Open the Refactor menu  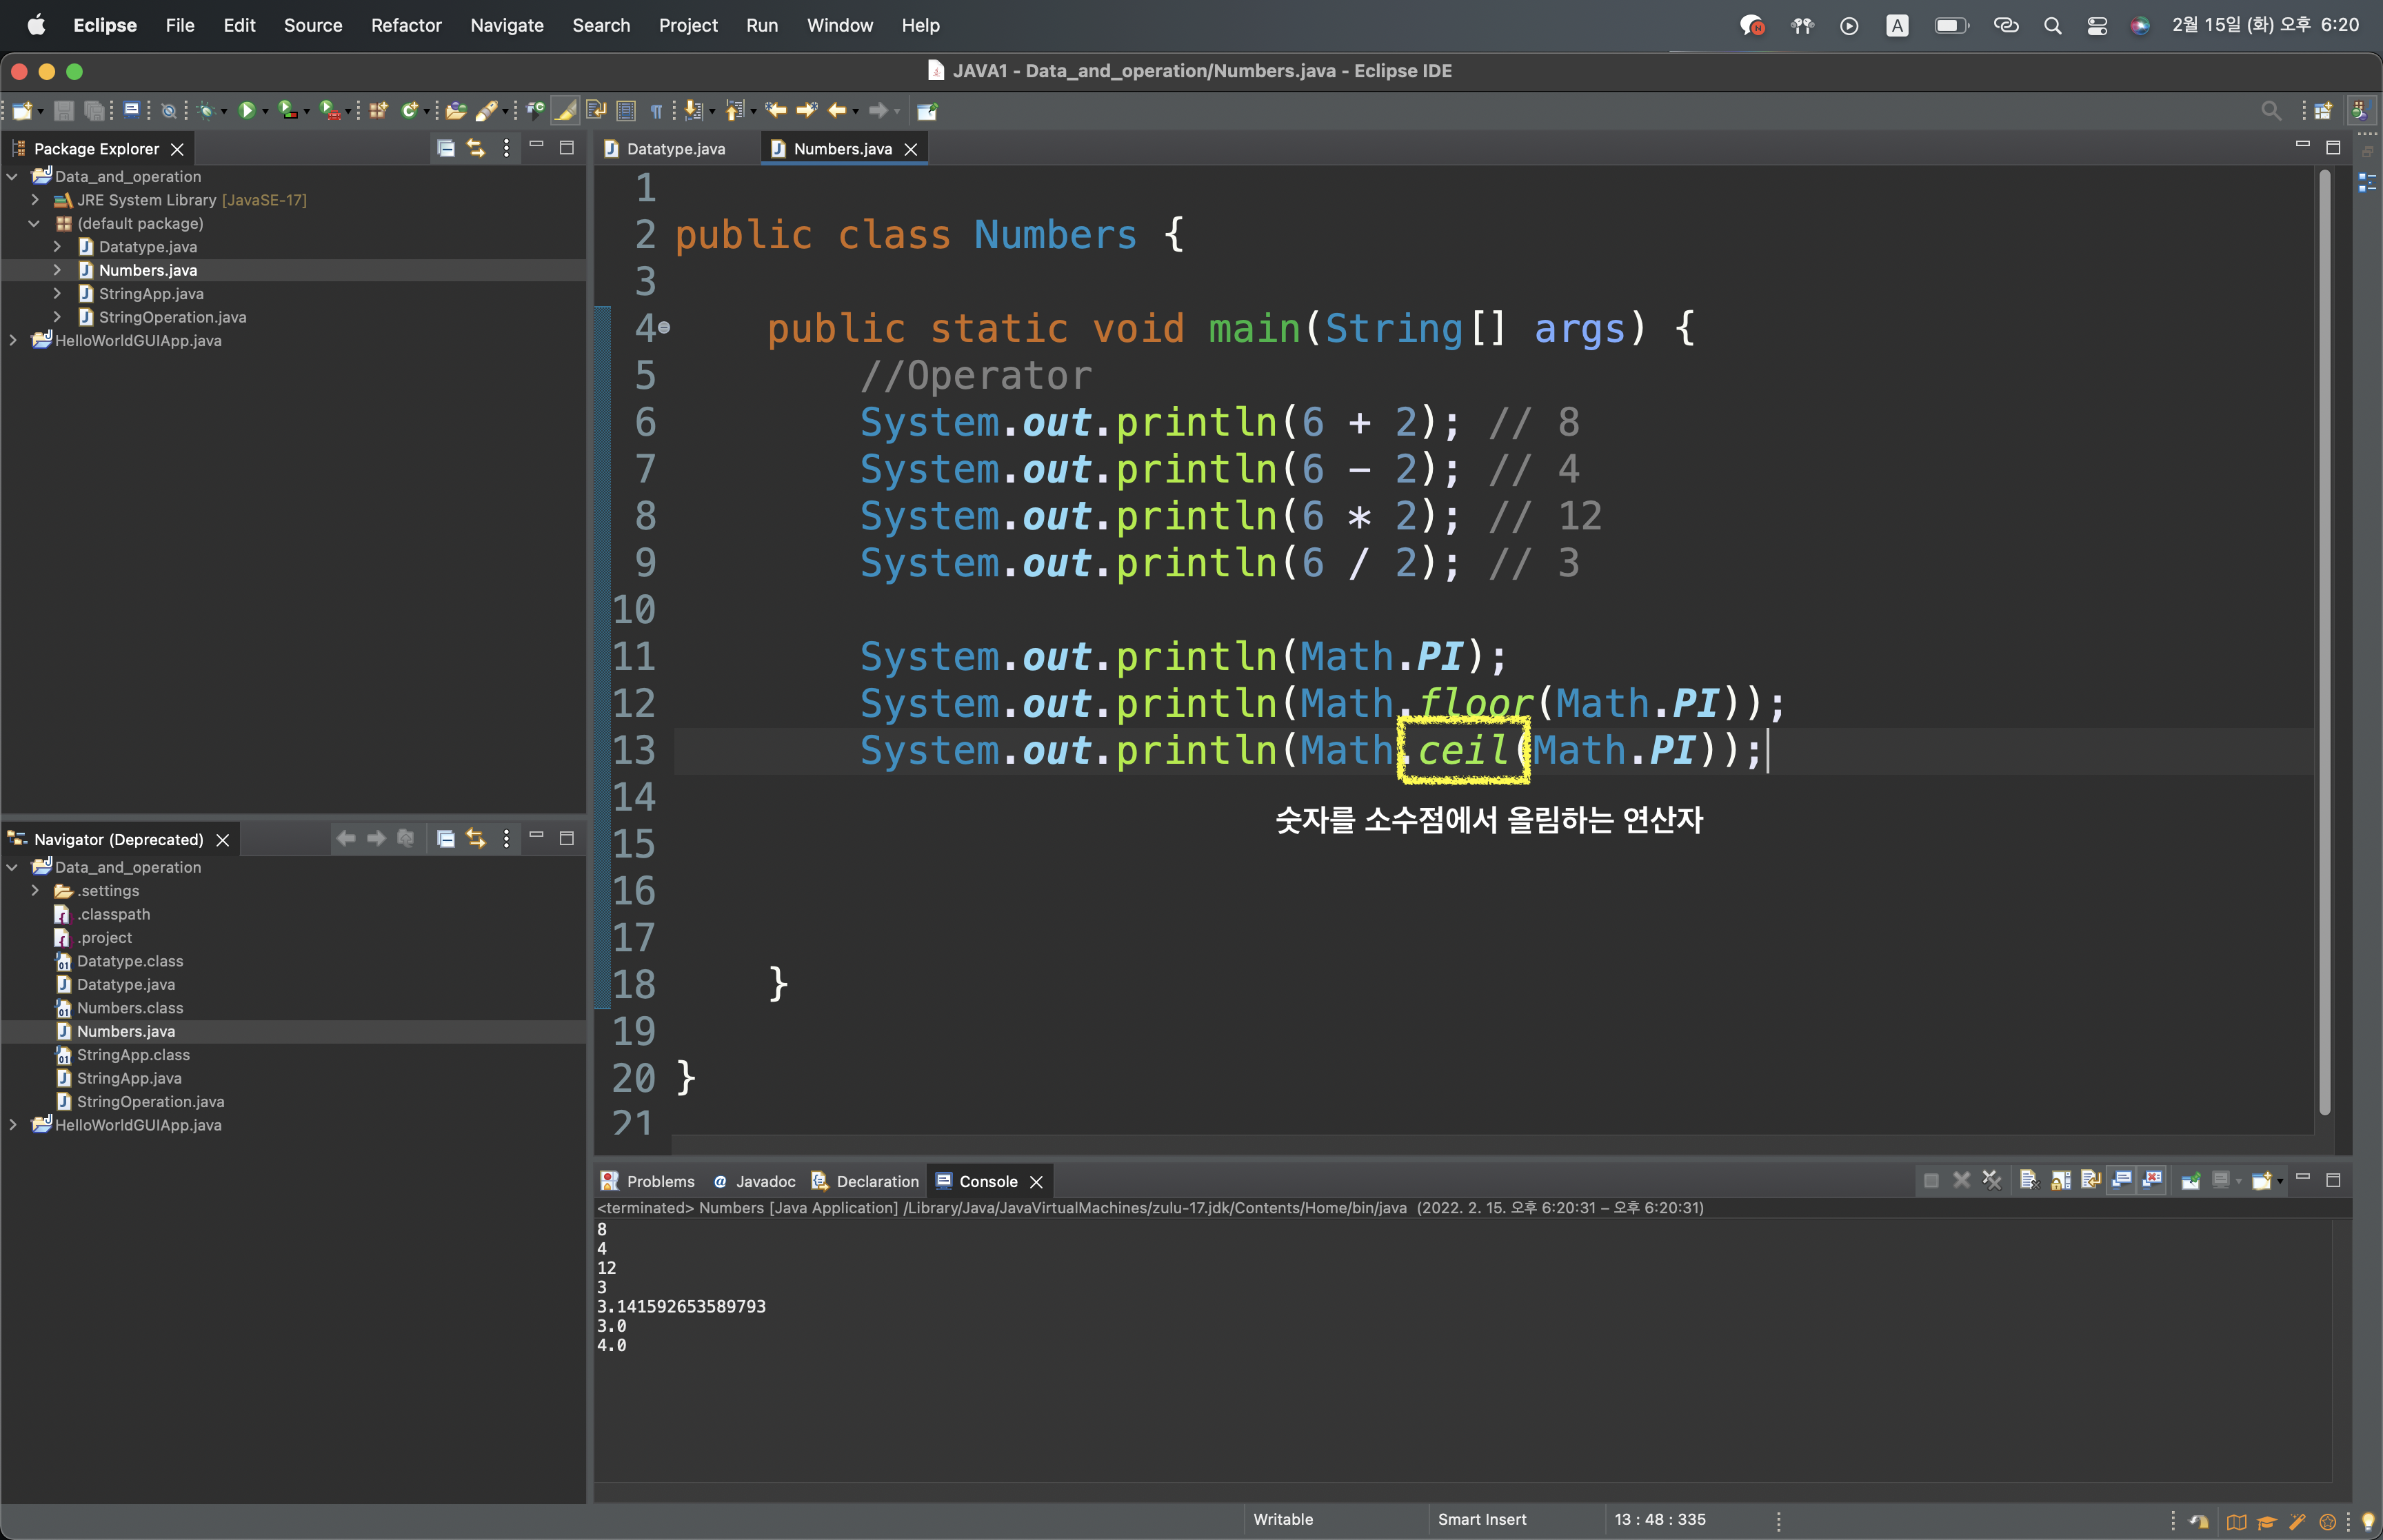coord(405,25)
